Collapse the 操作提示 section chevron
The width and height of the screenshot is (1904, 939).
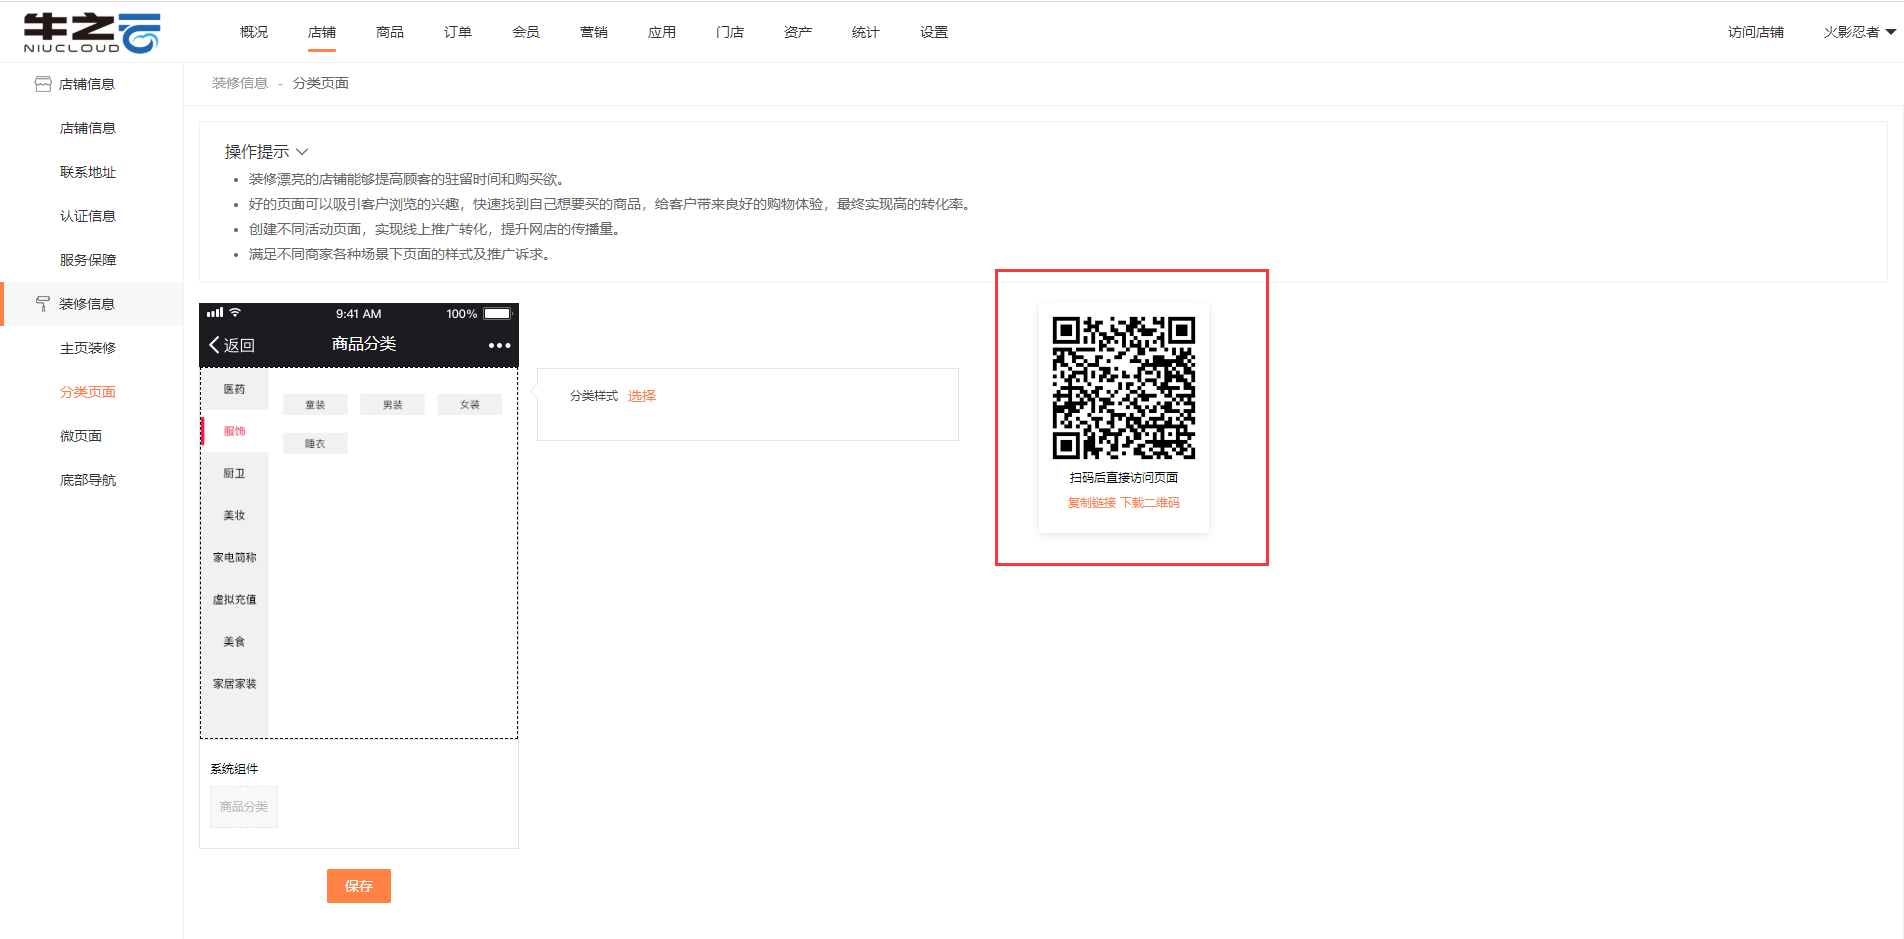pyautogui.click(x=302, y=152)
